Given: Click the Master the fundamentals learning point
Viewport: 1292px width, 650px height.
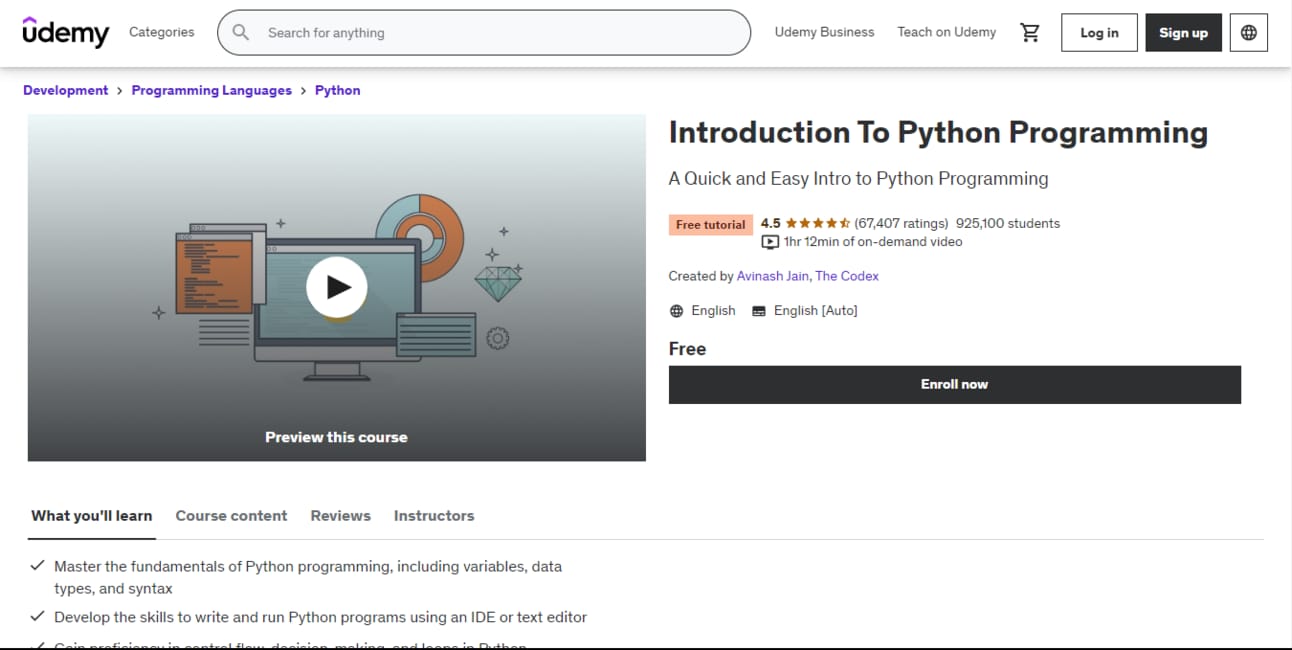Looking at the screenshot, I should [x=308, y=577].
